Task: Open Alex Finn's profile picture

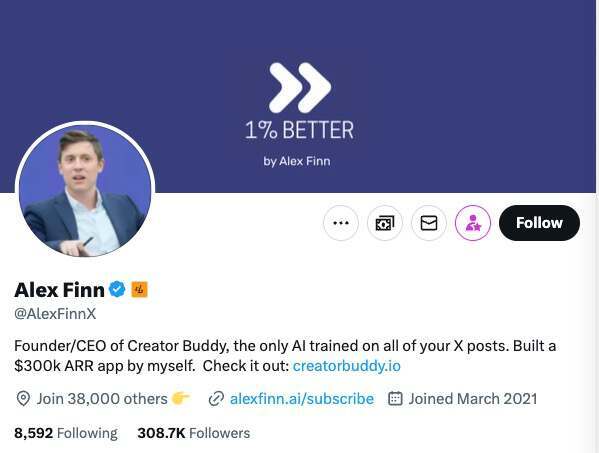Action: [85, 190]
